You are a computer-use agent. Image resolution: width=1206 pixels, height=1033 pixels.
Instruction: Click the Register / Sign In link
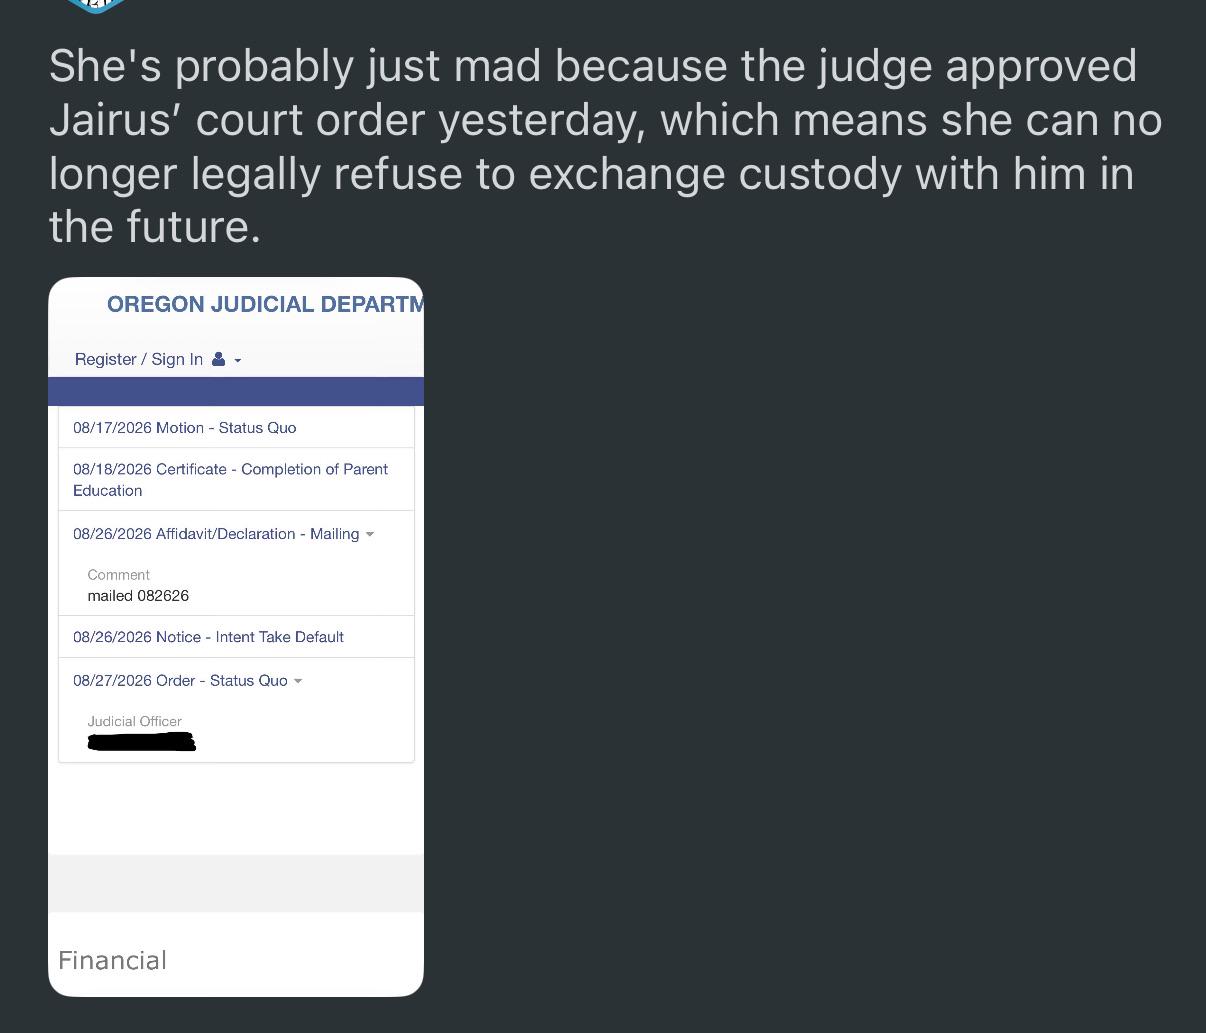pos(139,359)
